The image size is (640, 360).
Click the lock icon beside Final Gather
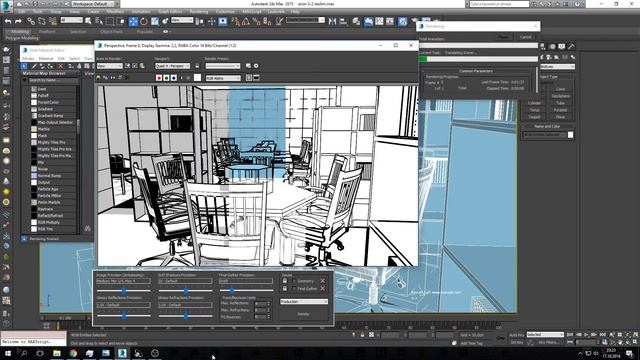pyautogui.click(x=285, y=289)
